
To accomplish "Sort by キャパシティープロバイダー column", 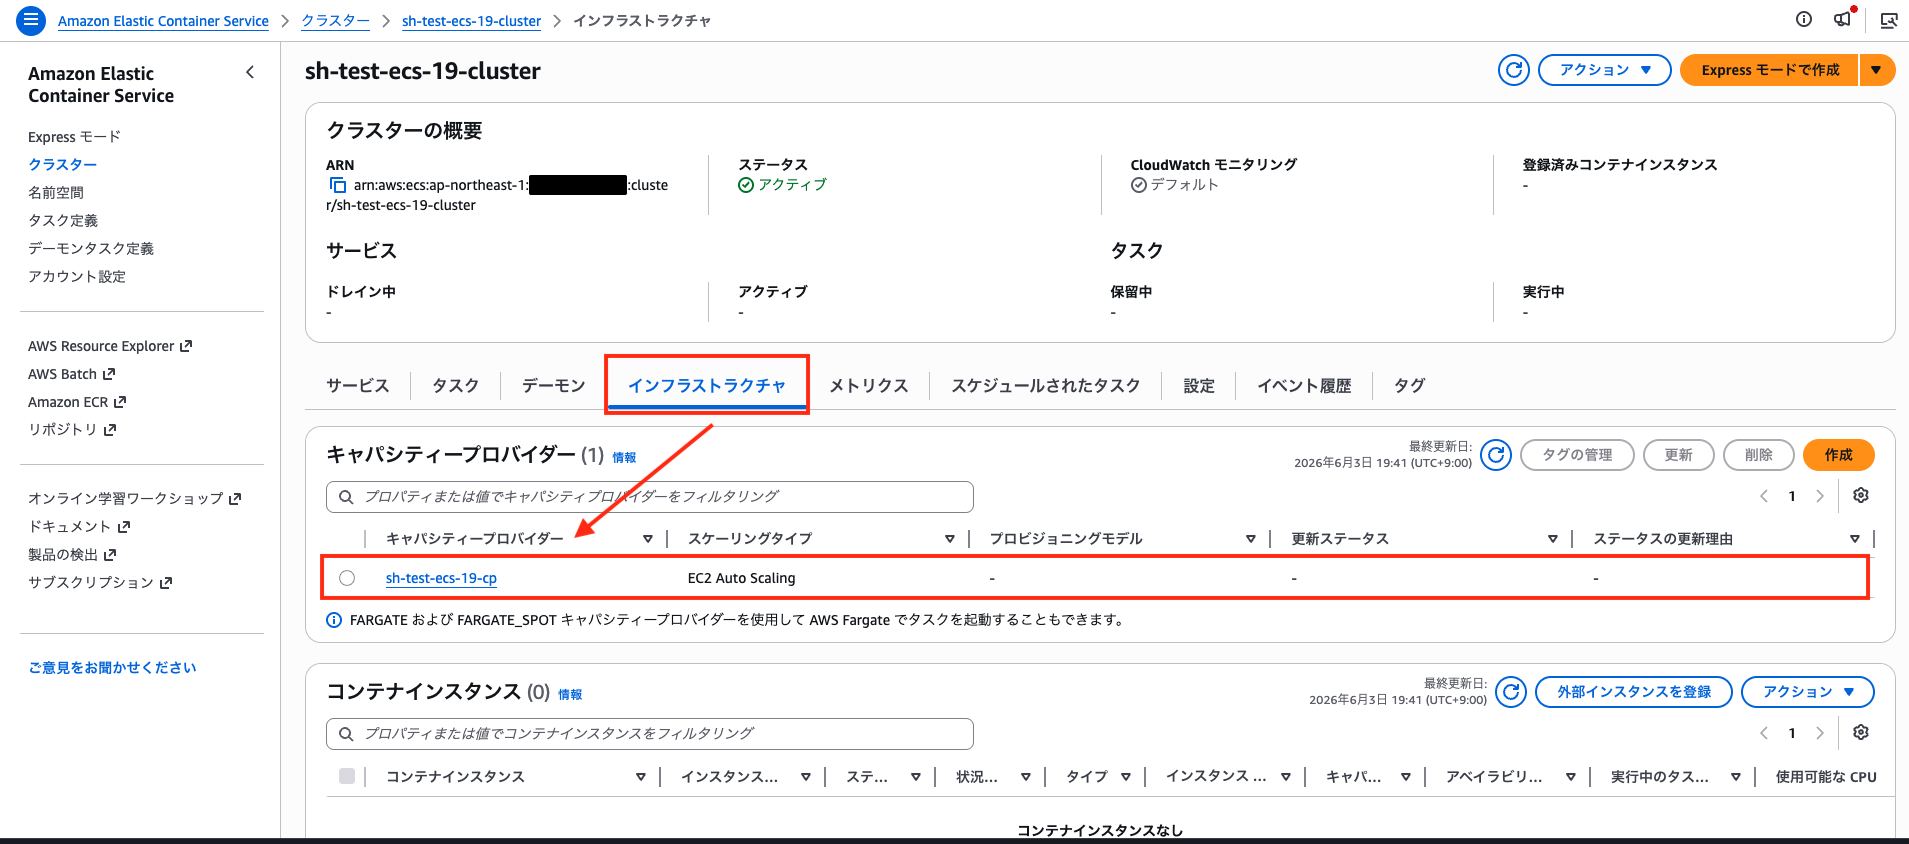I will tap(648, 539).
